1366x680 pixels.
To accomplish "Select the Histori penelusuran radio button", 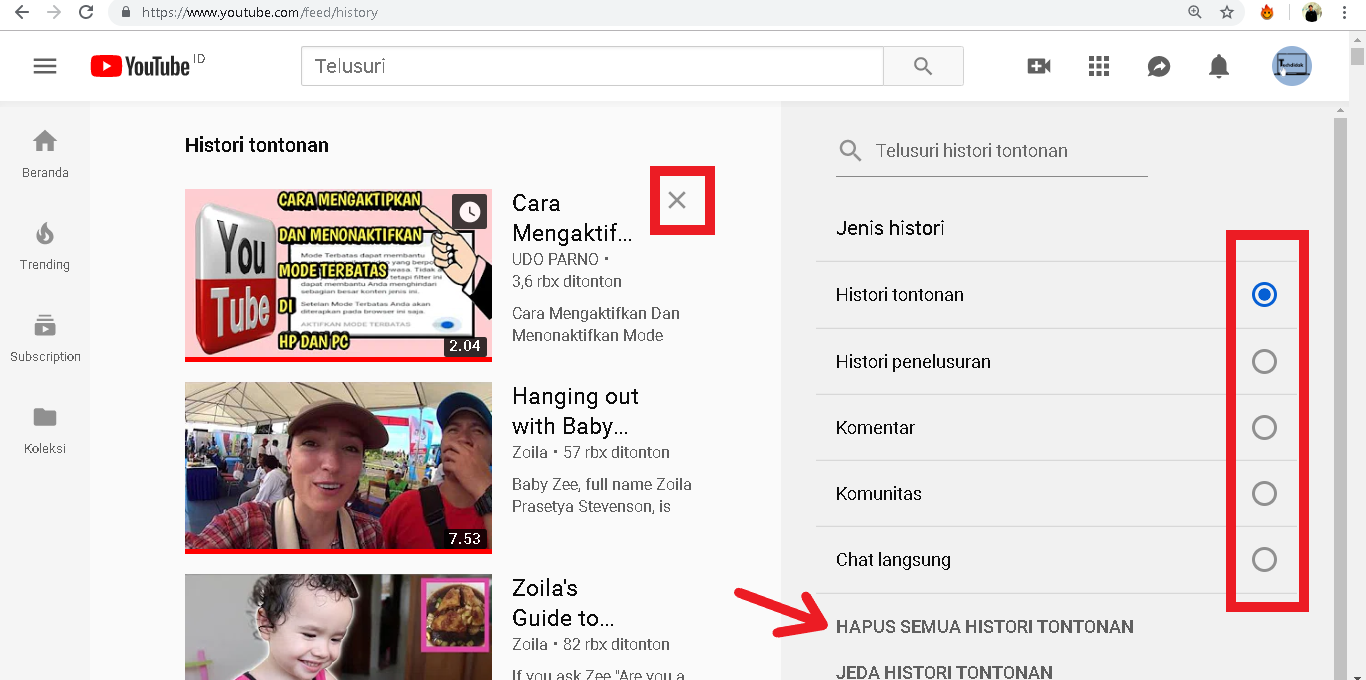I will coord(1264,361).
